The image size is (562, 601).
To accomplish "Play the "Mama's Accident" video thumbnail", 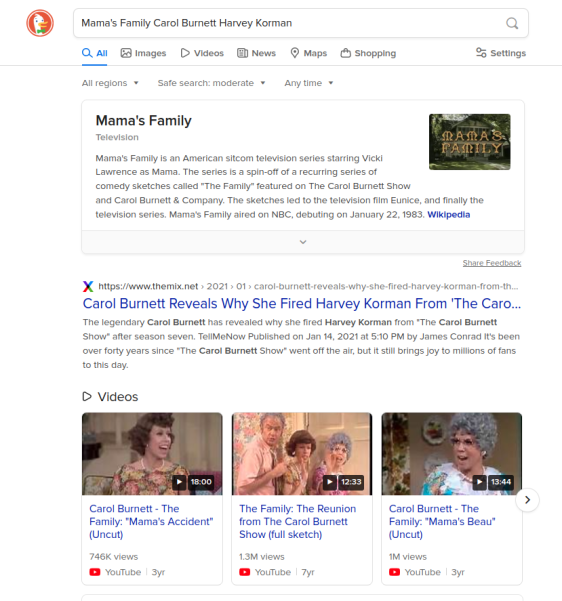I will pos(152,454).
